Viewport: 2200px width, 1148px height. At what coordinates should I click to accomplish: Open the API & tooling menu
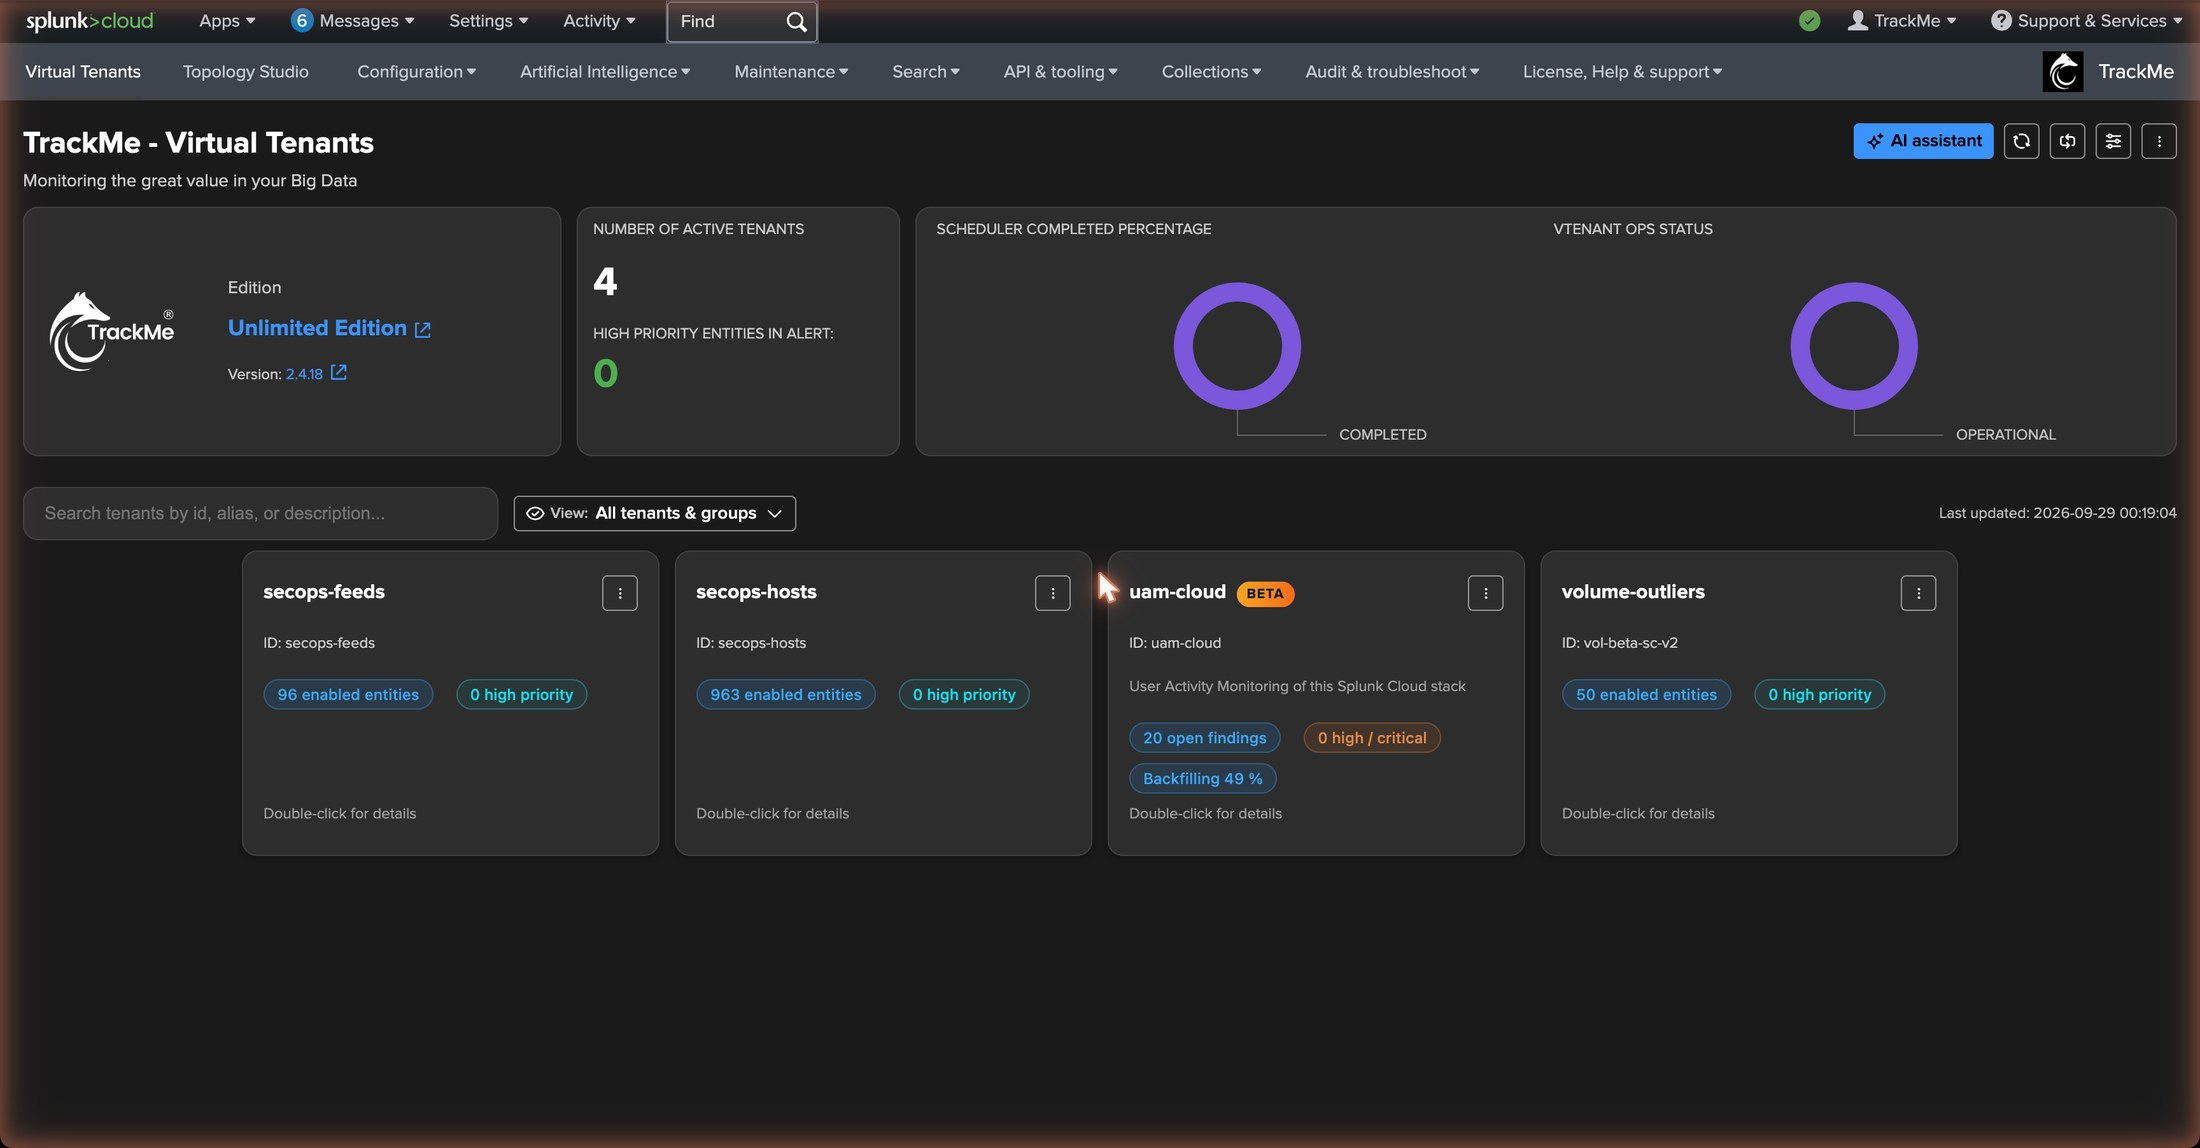pos(1060,72)
